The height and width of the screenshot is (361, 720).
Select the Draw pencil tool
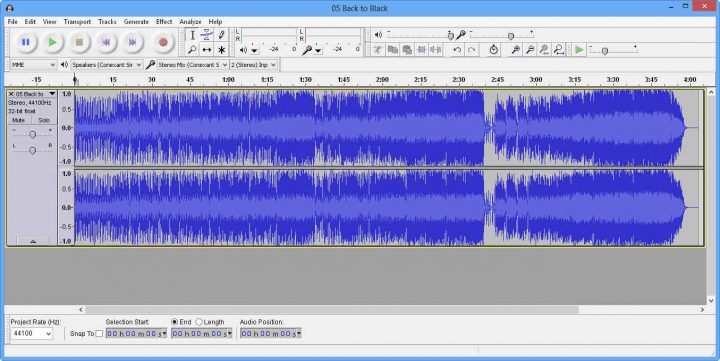(x=221, y=34)
